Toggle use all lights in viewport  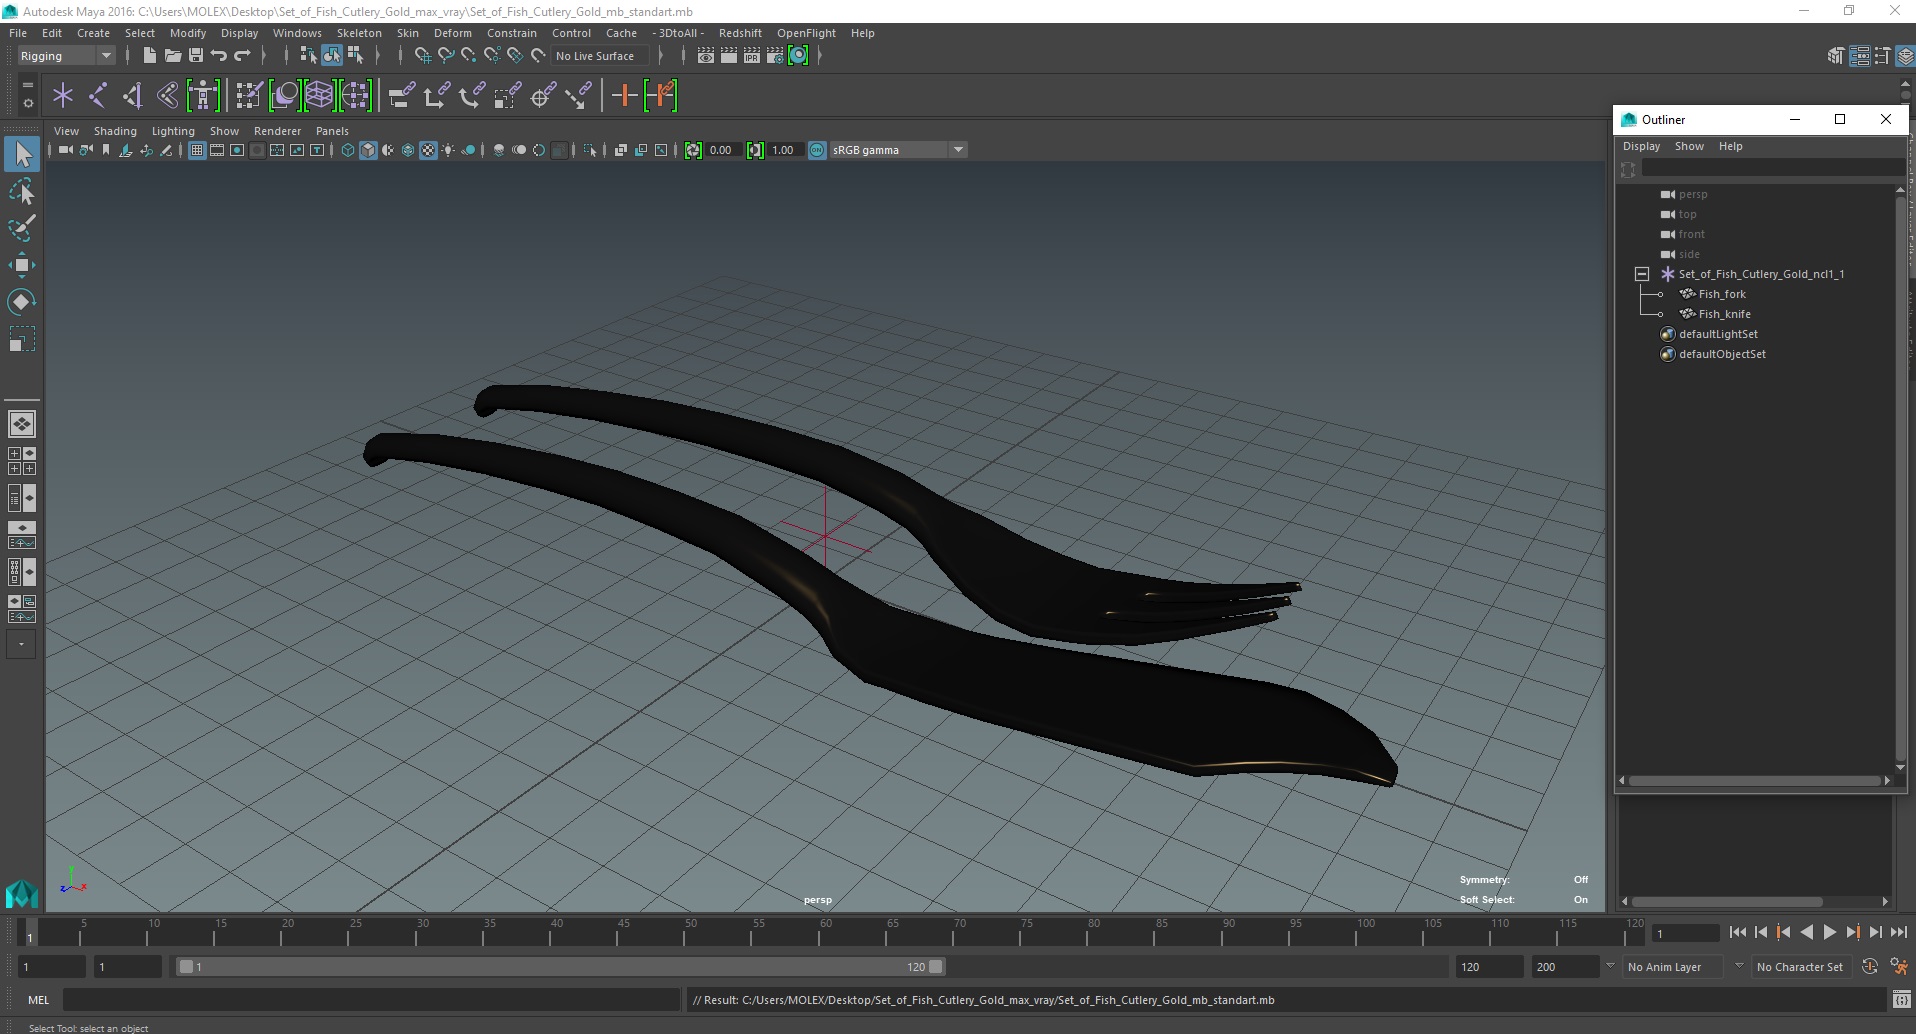point(448,150)
